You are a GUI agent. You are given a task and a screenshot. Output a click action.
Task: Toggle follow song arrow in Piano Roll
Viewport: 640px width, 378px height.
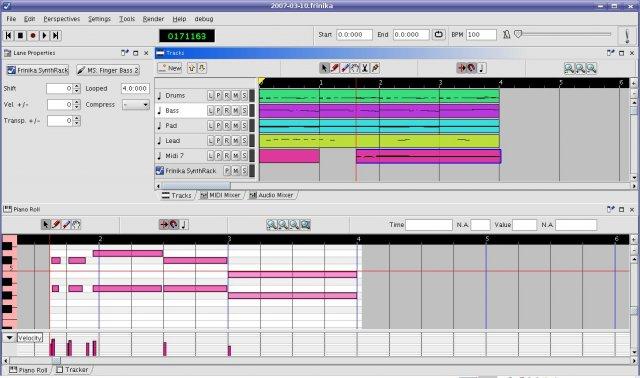164,225
